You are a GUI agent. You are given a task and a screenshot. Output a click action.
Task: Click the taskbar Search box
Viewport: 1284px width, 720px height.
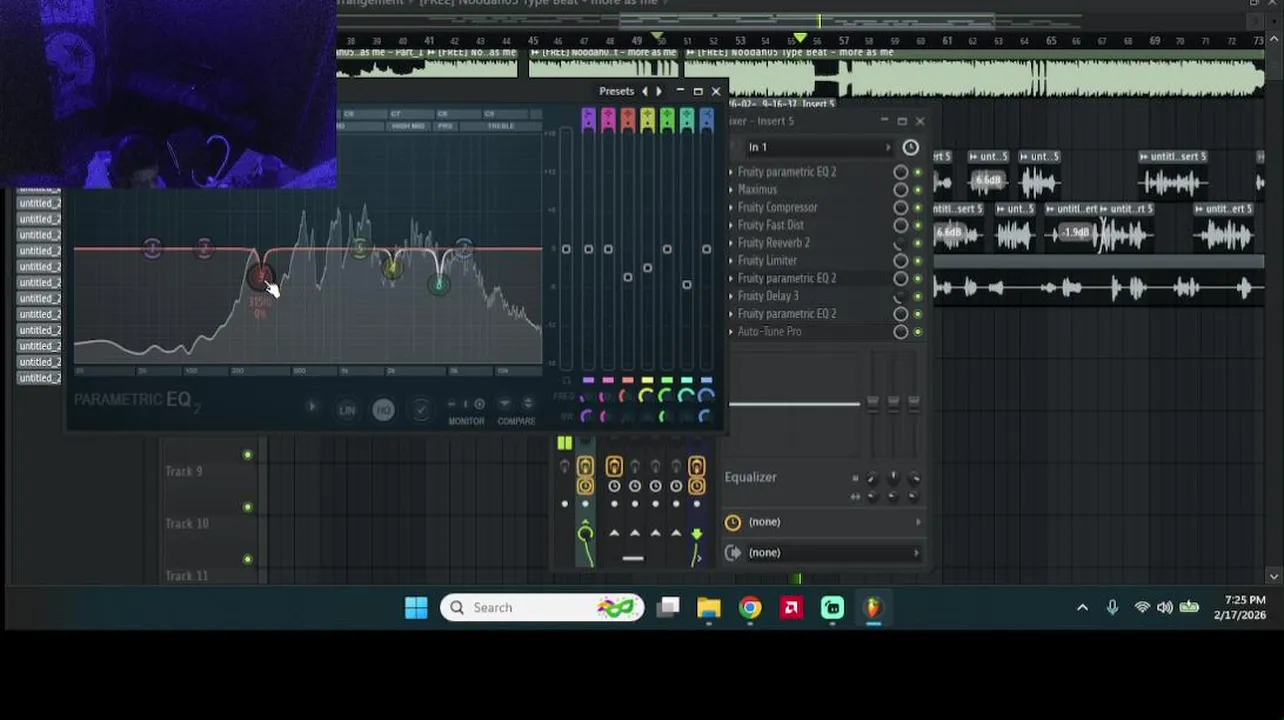(x=543, y=607)
